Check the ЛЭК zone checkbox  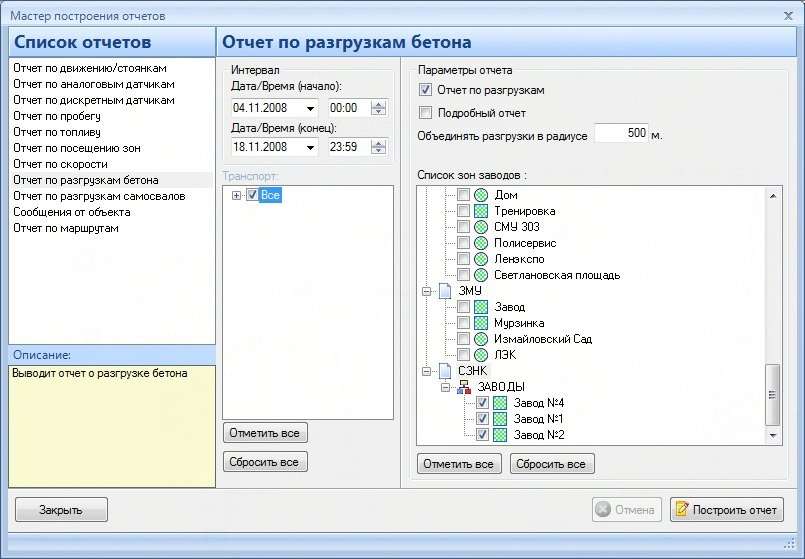coord(463,355)
